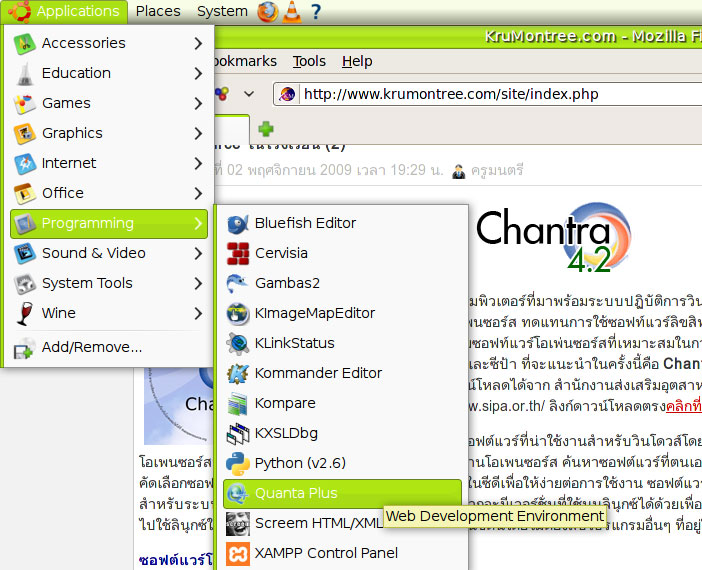Viewport: 702px width, 570px height.
Task: Click the Add/Remove package icon
Action: (24, 349)
